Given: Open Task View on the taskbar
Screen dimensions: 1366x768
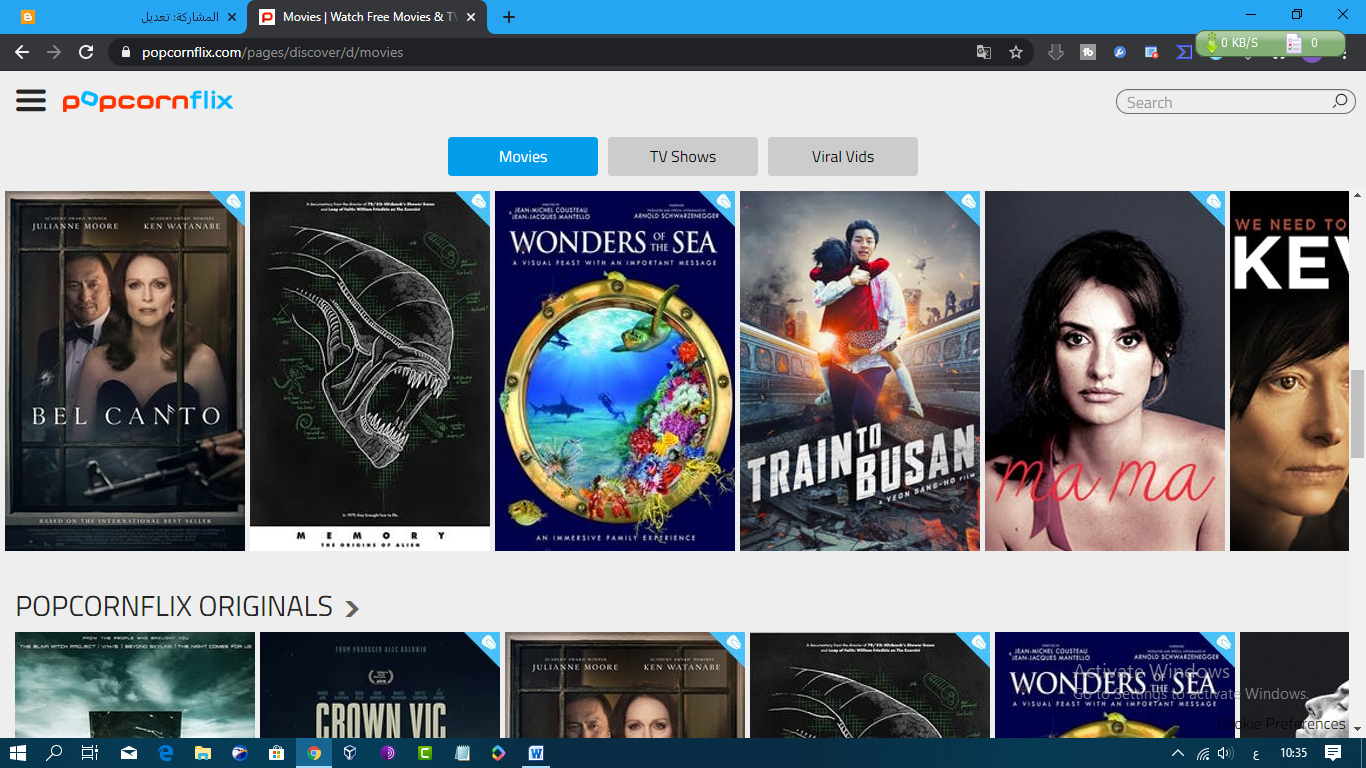Looking at the screenshot, I should click(90, 753).
